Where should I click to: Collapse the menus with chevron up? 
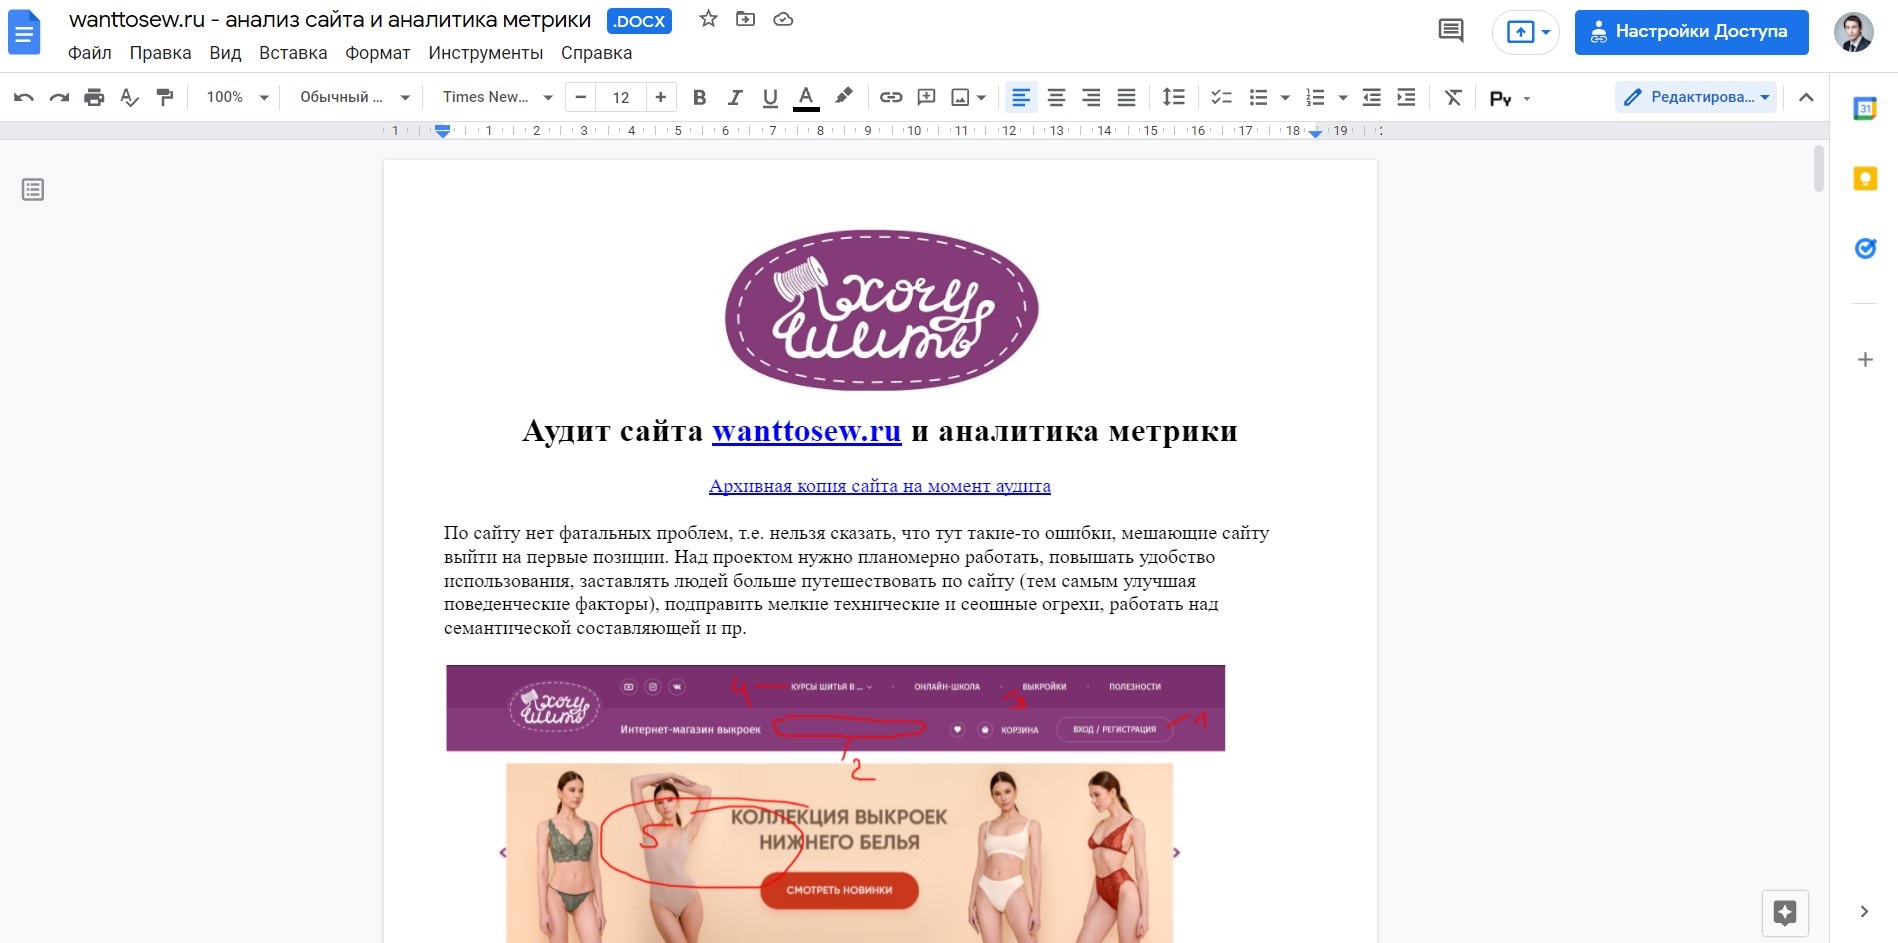pyautogui.click(x=1806, y=97)
